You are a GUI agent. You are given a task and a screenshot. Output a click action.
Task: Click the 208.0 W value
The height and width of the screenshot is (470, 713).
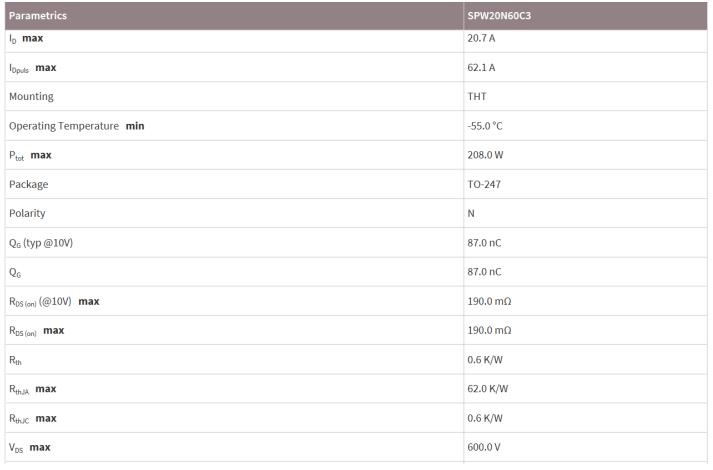pyautogui.click(x=484, y=155)
